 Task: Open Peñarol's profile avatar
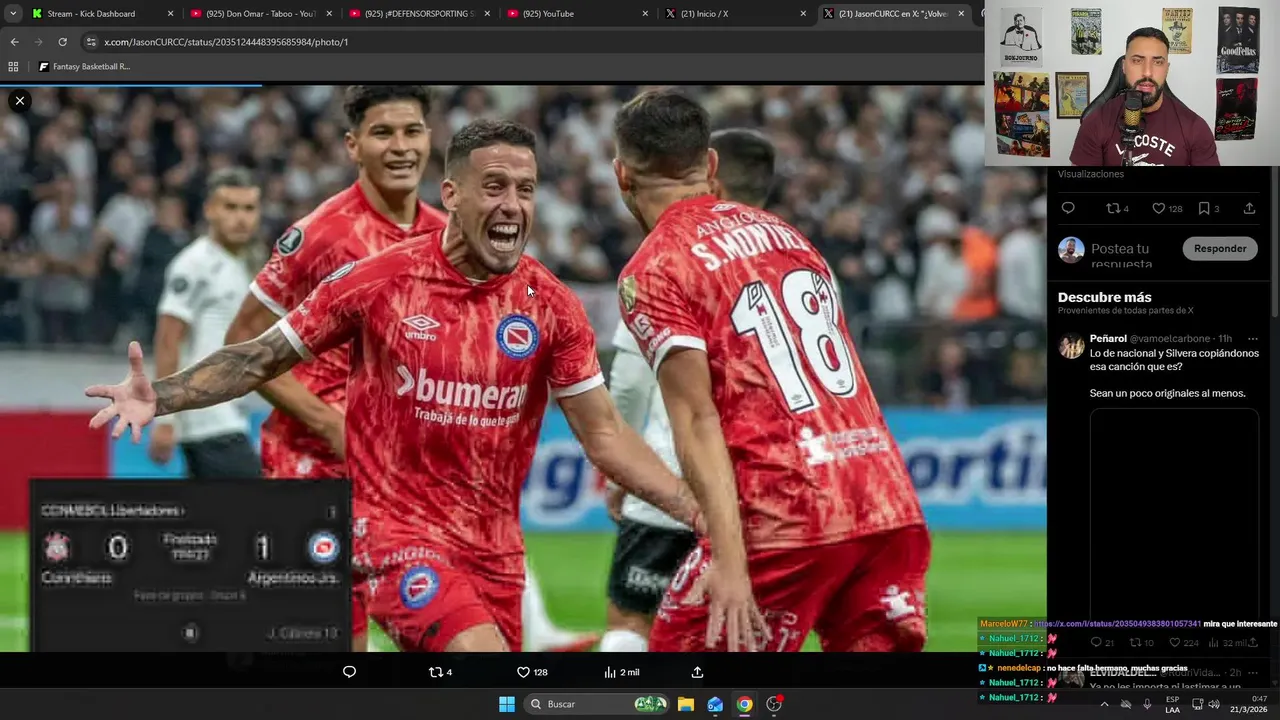coord(1072,346)
